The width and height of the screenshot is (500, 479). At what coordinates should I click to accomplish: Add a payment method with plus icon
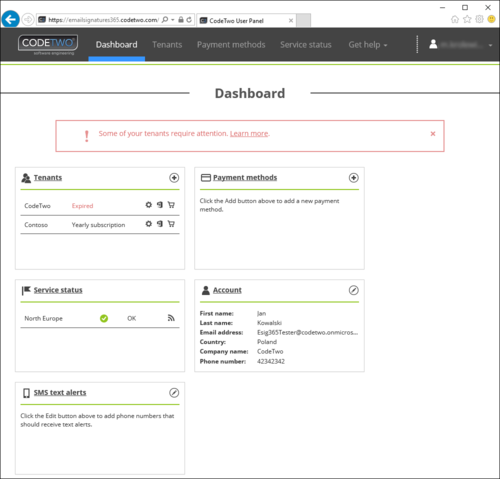point(354,178)
